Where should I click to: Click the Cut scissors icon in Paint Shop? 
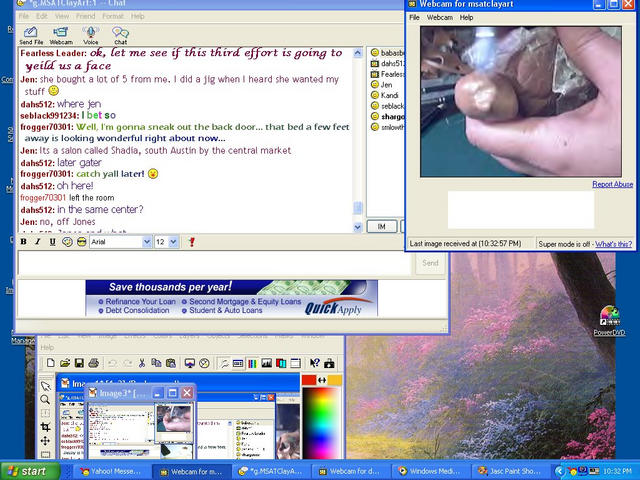pos(142,363)
